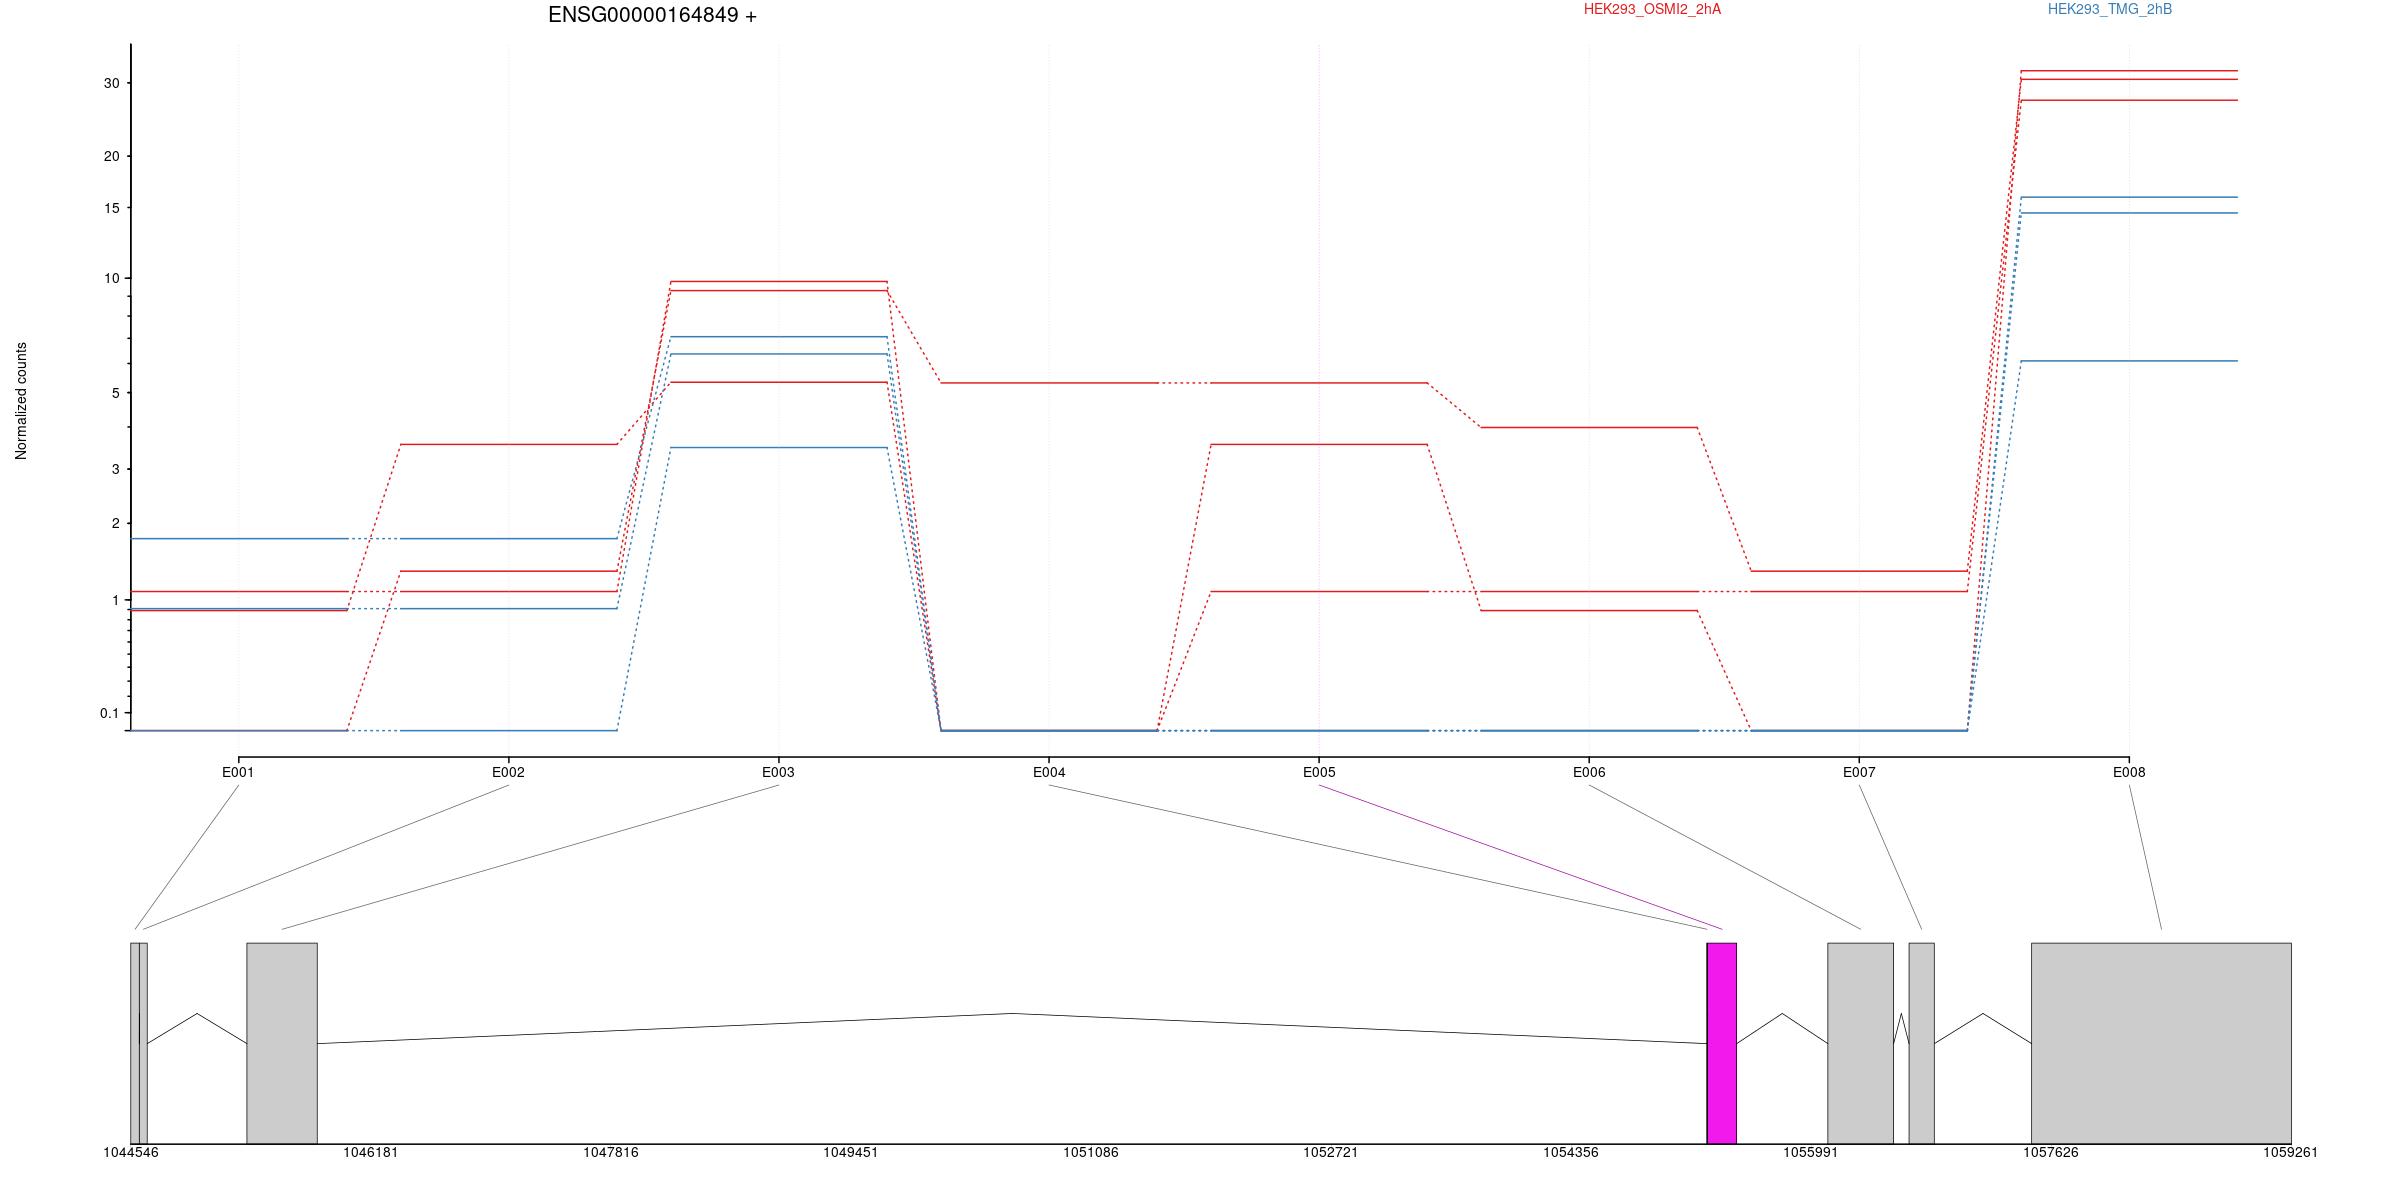2400x1200 pixels.
Task: Select the wide gray exon box near 1055991
Action: (x=1860, y=1043)
